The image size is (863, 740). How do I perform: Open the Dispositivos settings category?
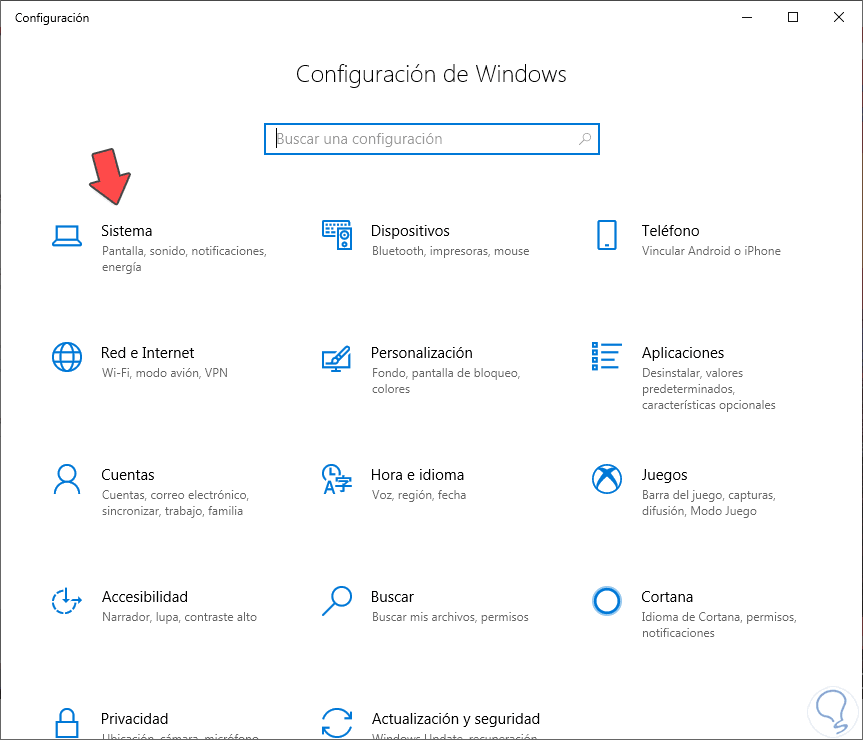[410, 231]
